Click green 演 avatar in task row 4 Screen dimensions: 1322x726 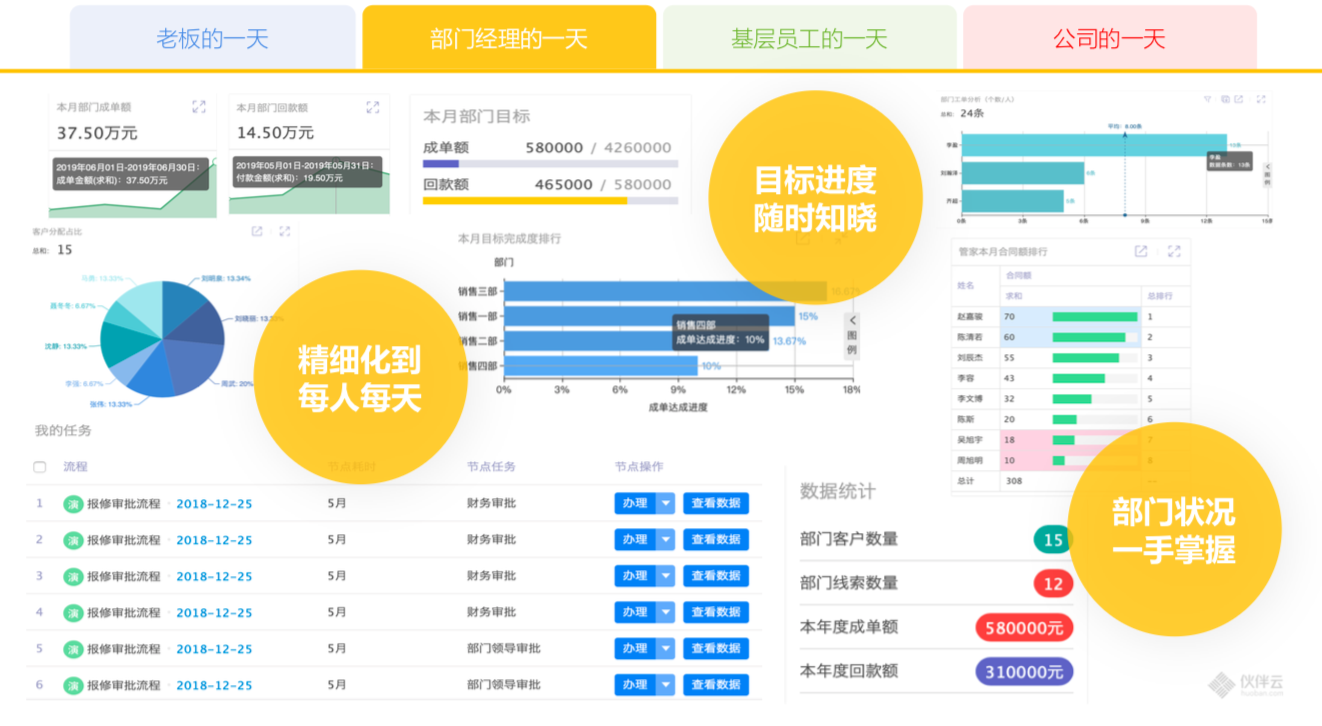73,612
